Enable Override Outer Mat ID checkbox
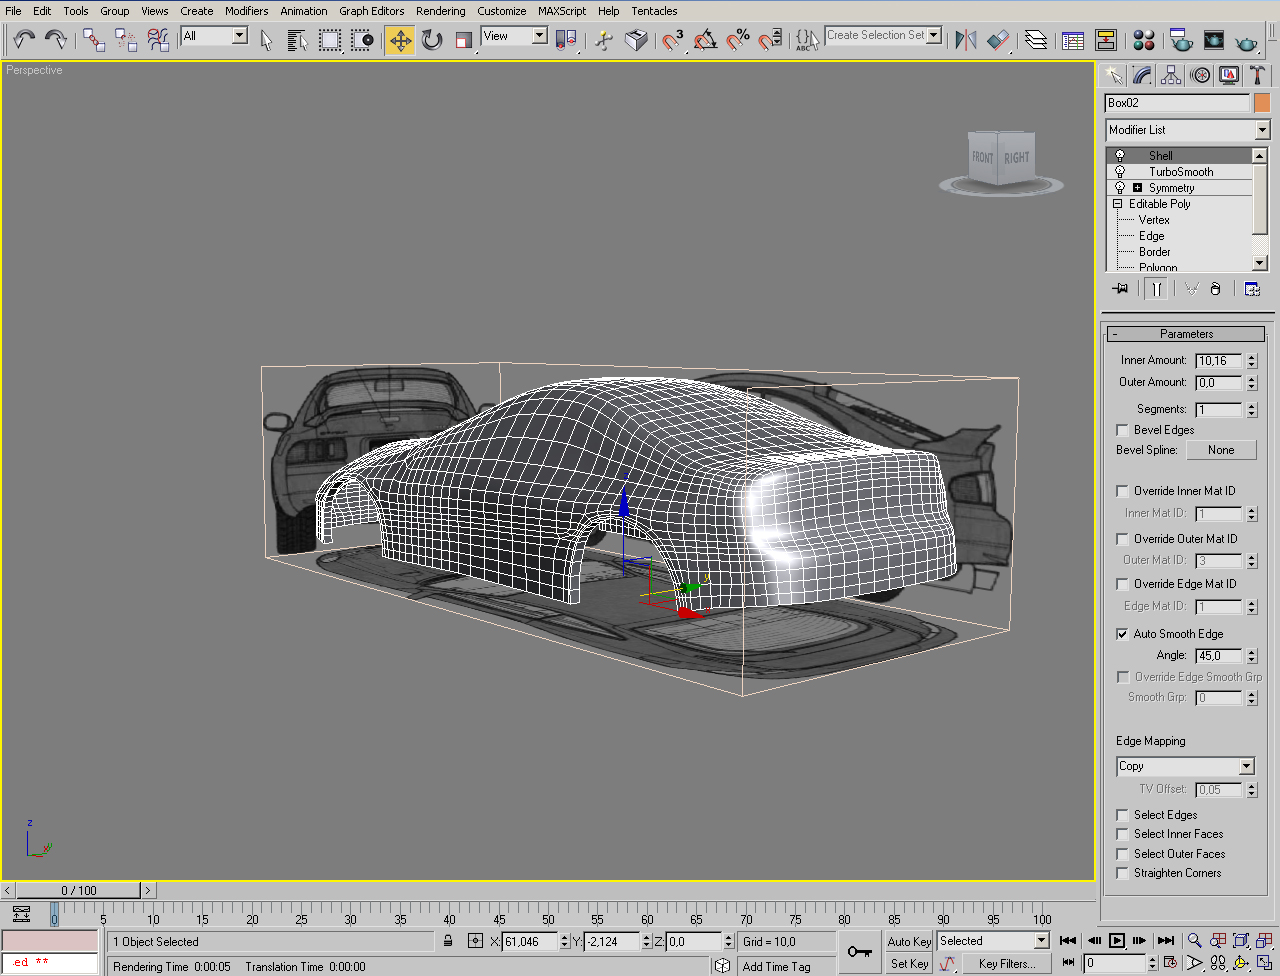1280x976 pixels. coord(1122,539)
